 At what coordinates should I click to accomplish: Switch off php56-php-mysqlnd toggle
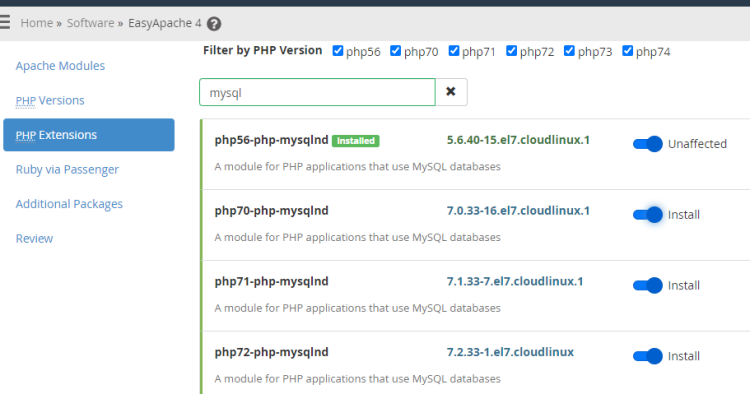click(648, 144)
